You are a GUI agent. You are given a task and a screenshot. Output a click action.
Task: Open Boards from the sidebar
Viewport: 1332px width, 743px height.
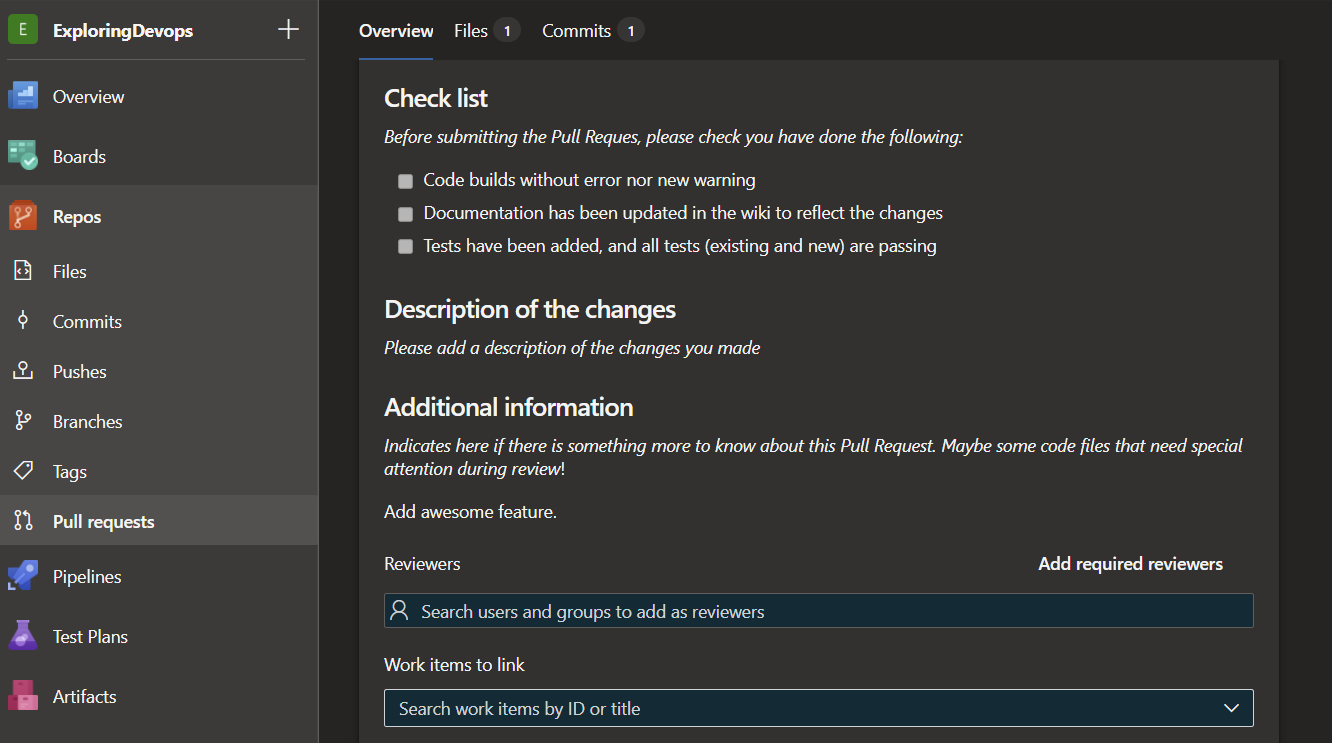tap(79, 156)
